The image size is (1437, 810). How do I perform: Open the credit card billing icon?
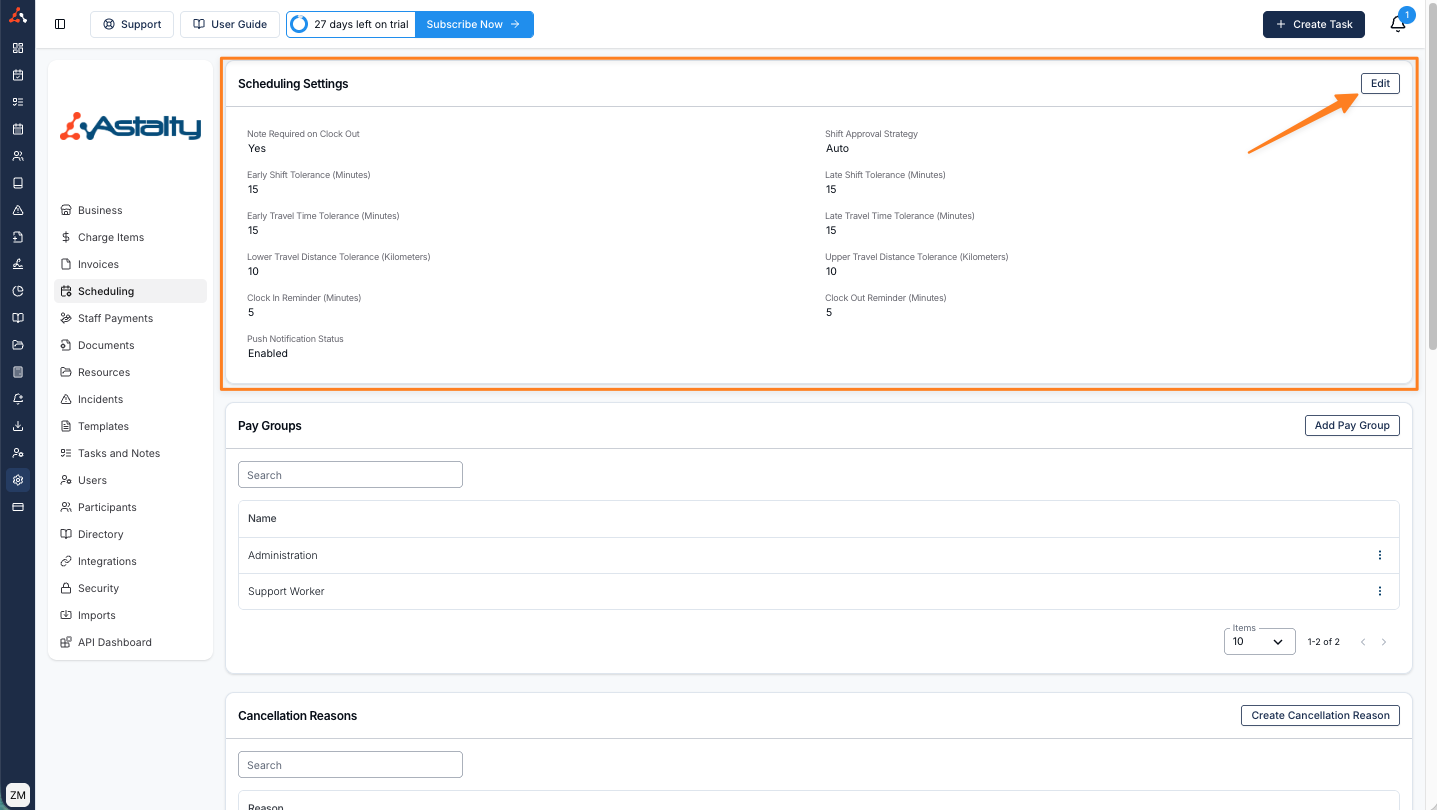17,507
